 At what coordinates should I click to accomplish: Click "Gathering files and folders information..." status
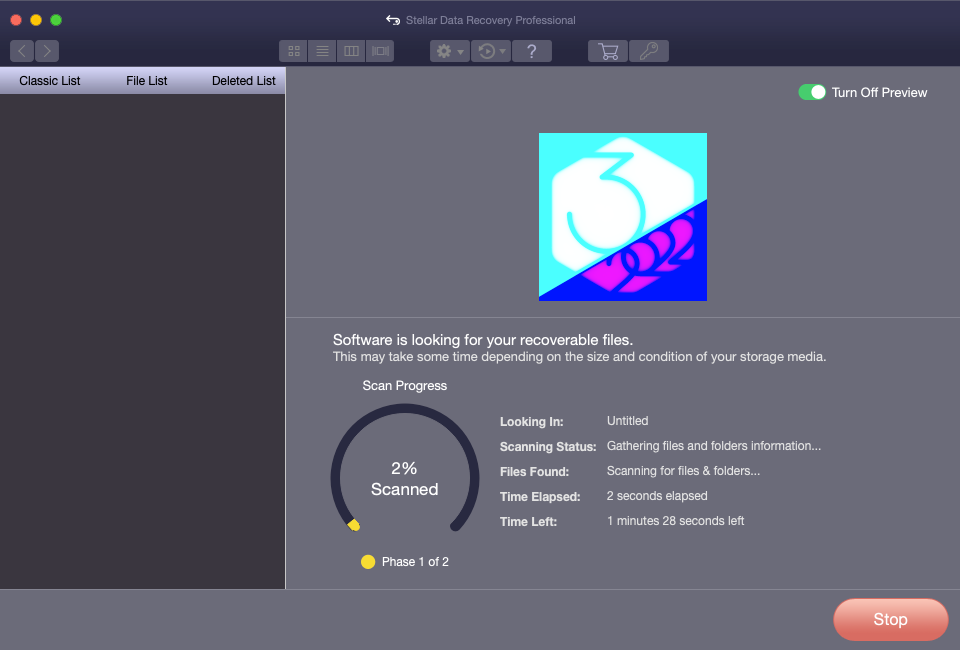[714, 446]
